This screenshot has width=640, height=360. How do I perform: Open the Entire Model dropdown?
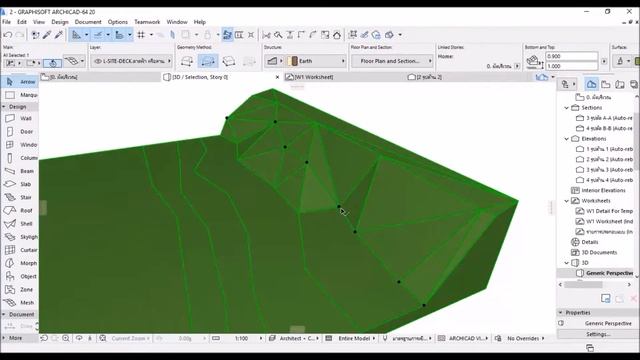coord(353,338)
